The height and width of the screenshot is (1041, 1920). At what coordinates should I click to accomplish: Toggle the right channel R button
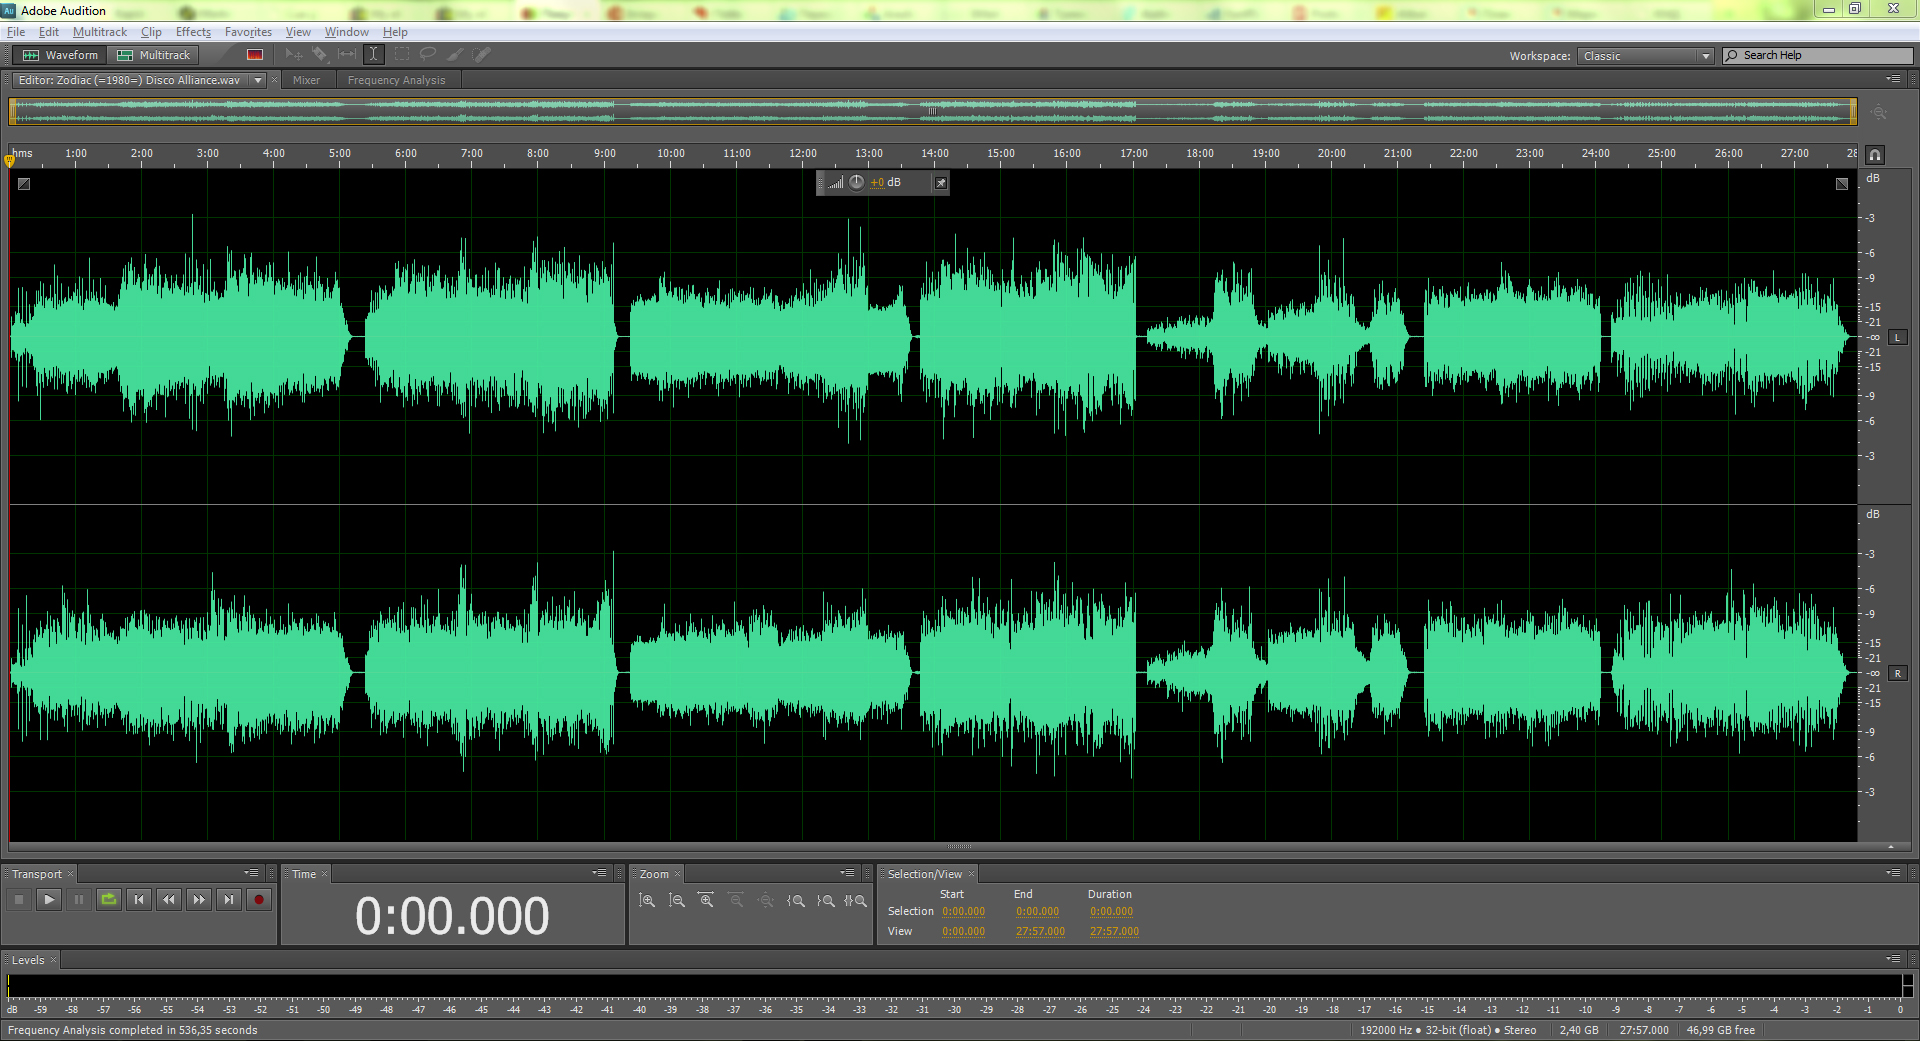(x=1897, y=674)
